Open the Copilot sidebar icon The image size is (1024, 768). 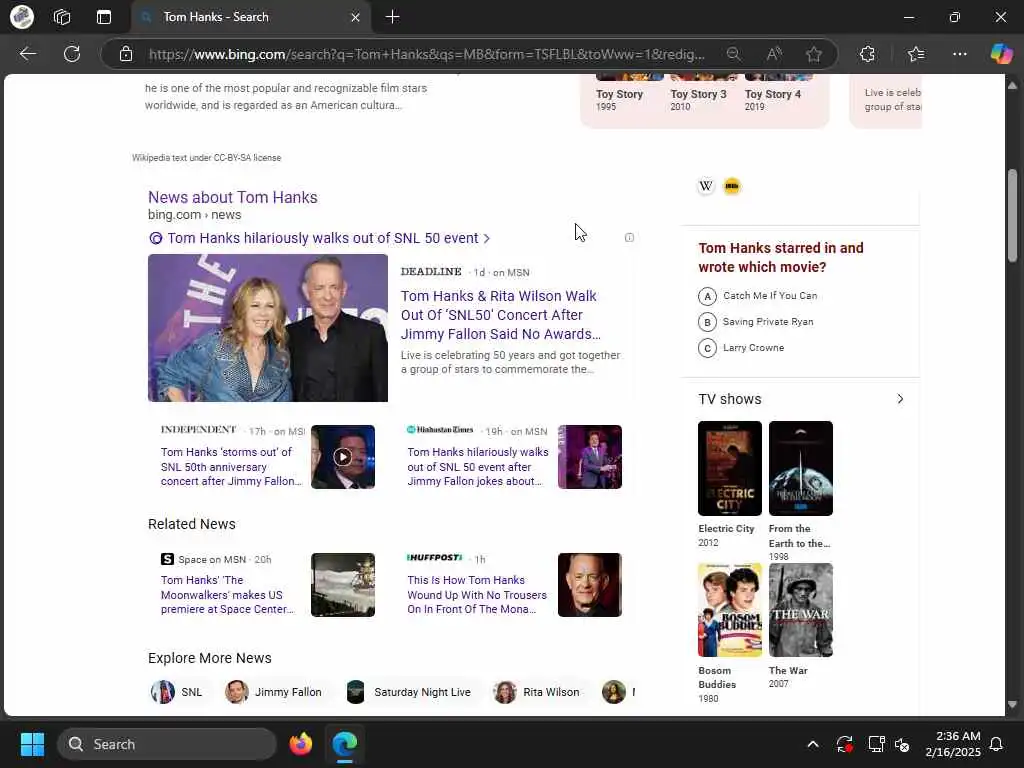click(x=1001, y=54)
